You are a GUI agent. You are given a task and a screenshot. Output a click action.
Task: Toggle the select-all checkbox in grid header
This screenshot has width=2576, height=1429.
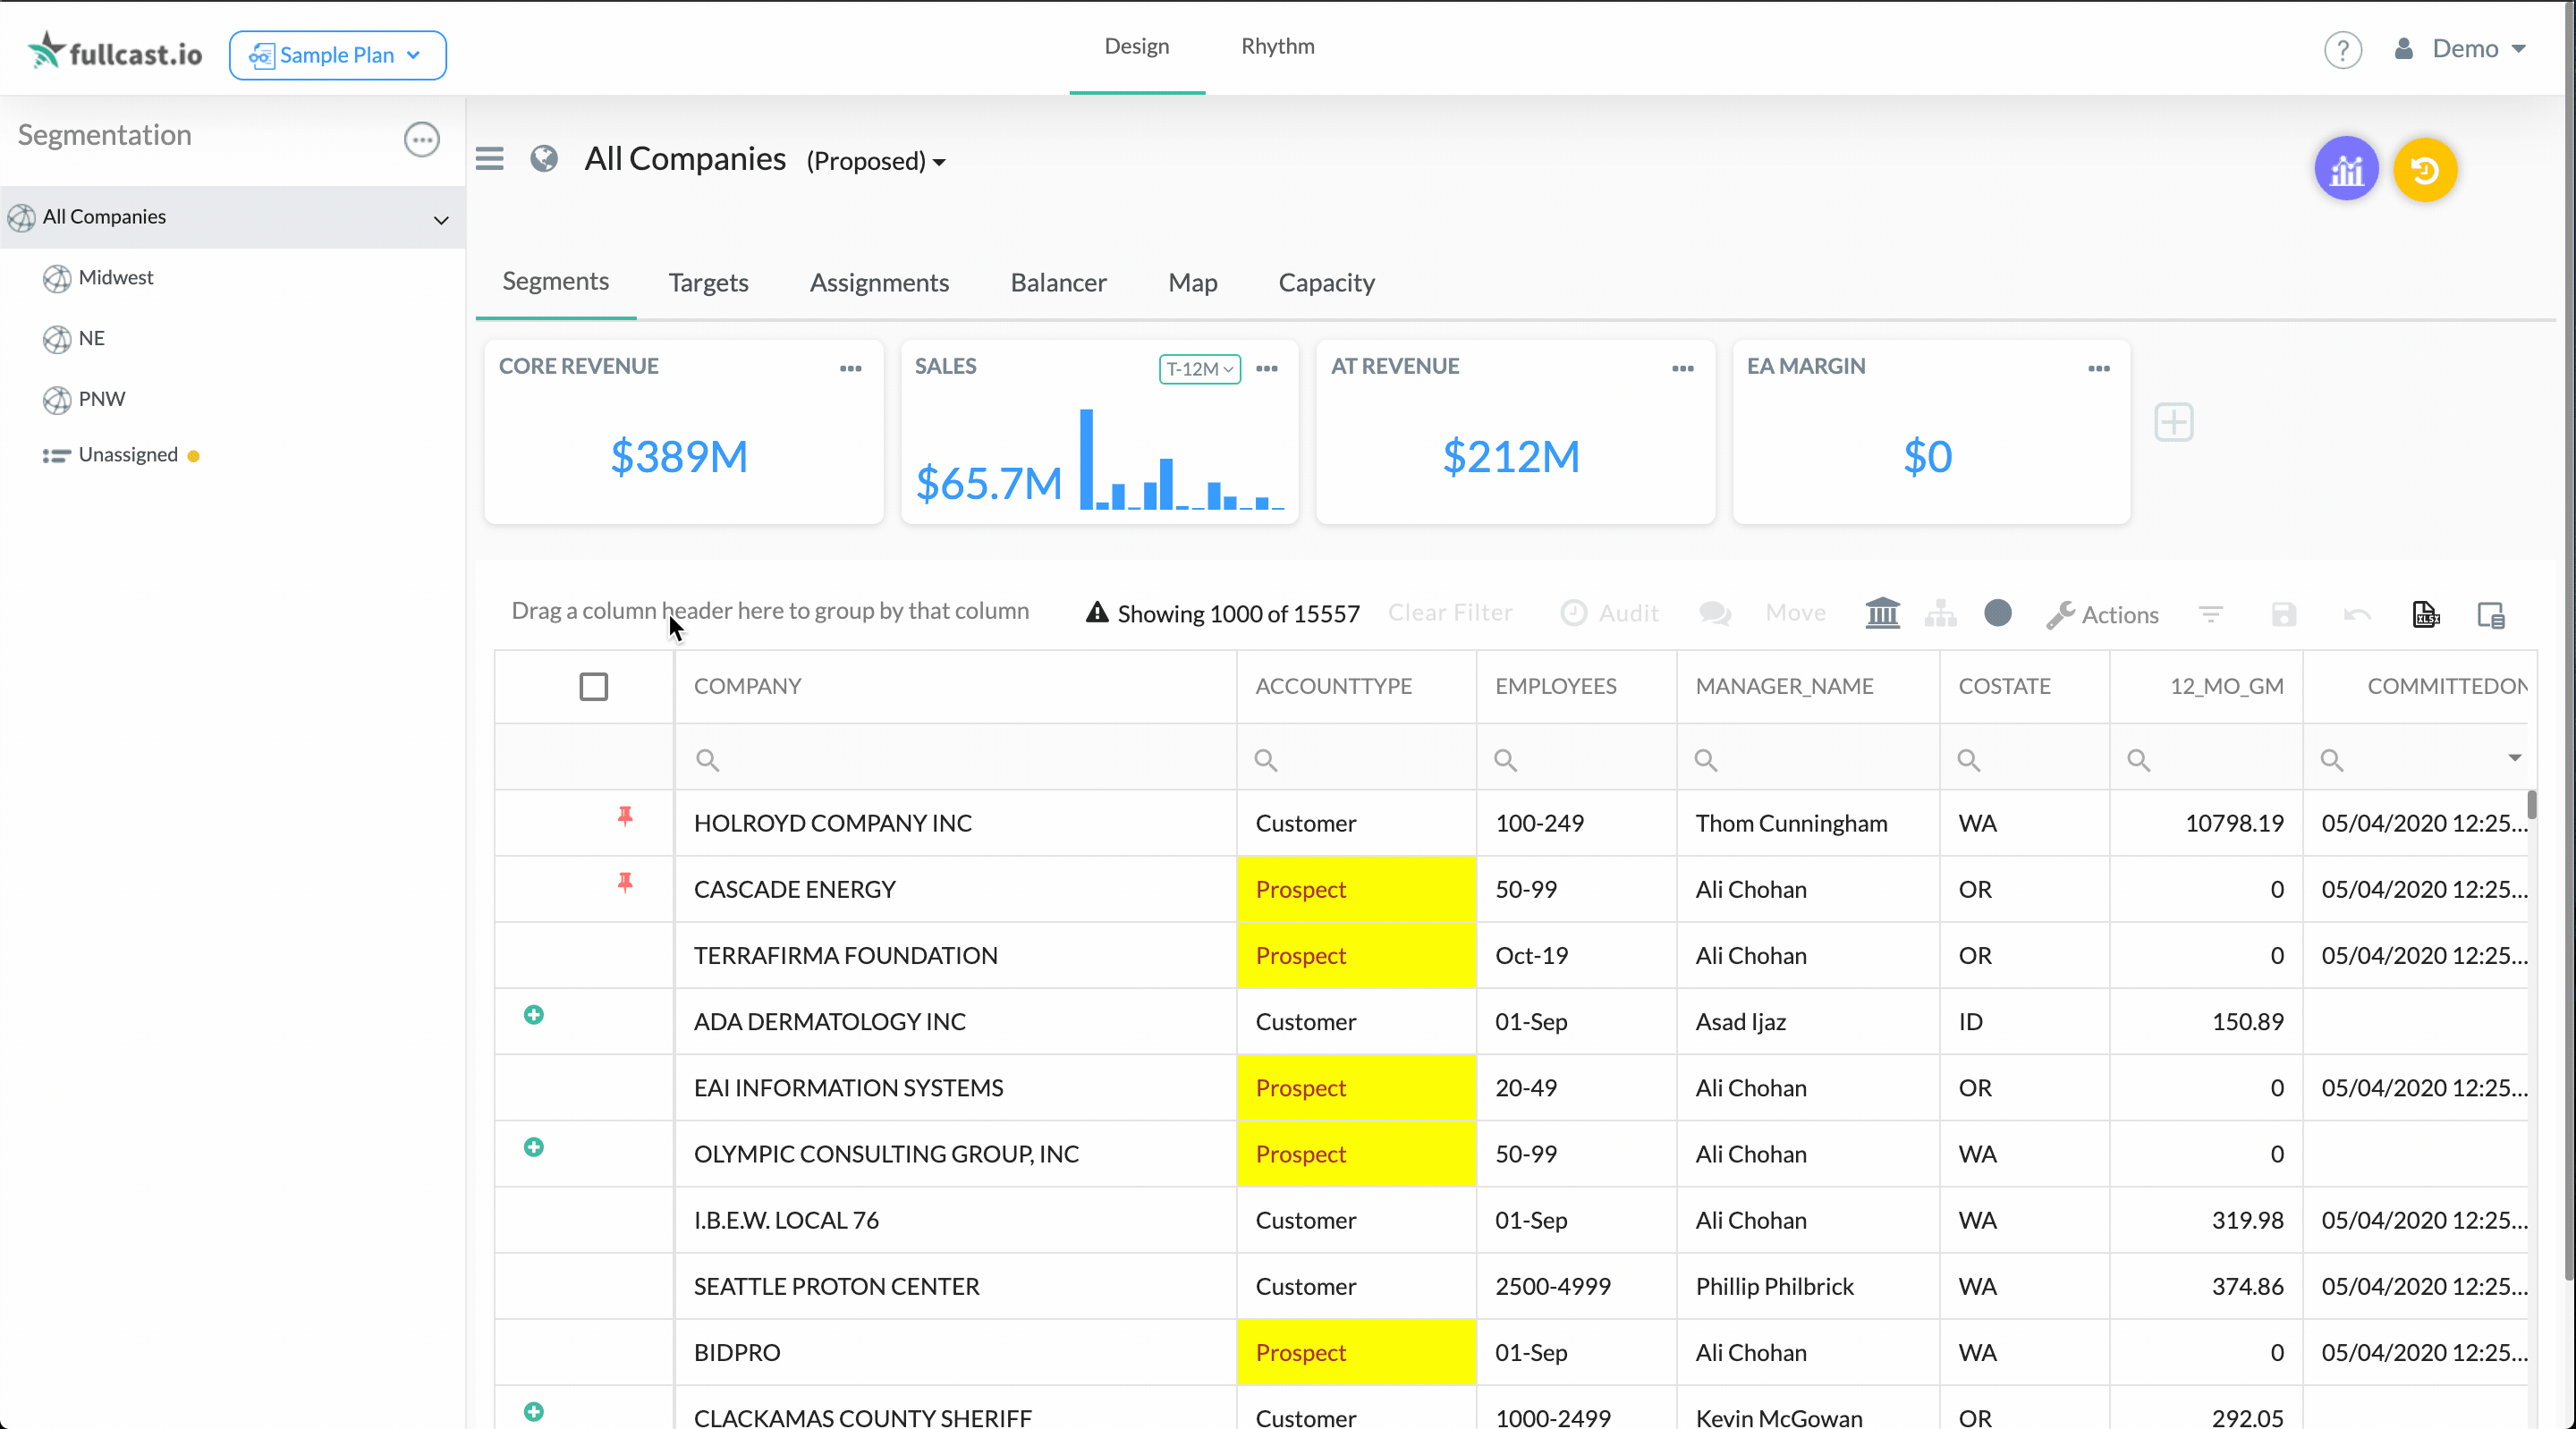(593, 686)
